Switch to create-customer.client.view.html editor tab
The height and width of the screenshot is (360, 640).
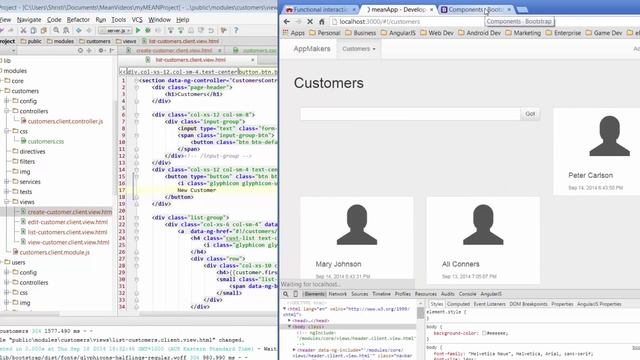174,51
